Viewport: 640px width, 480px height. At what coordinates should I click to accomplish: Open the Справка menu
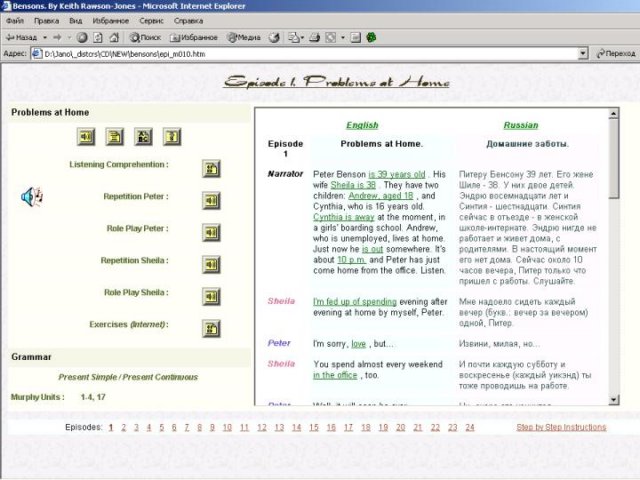(188, 21)
